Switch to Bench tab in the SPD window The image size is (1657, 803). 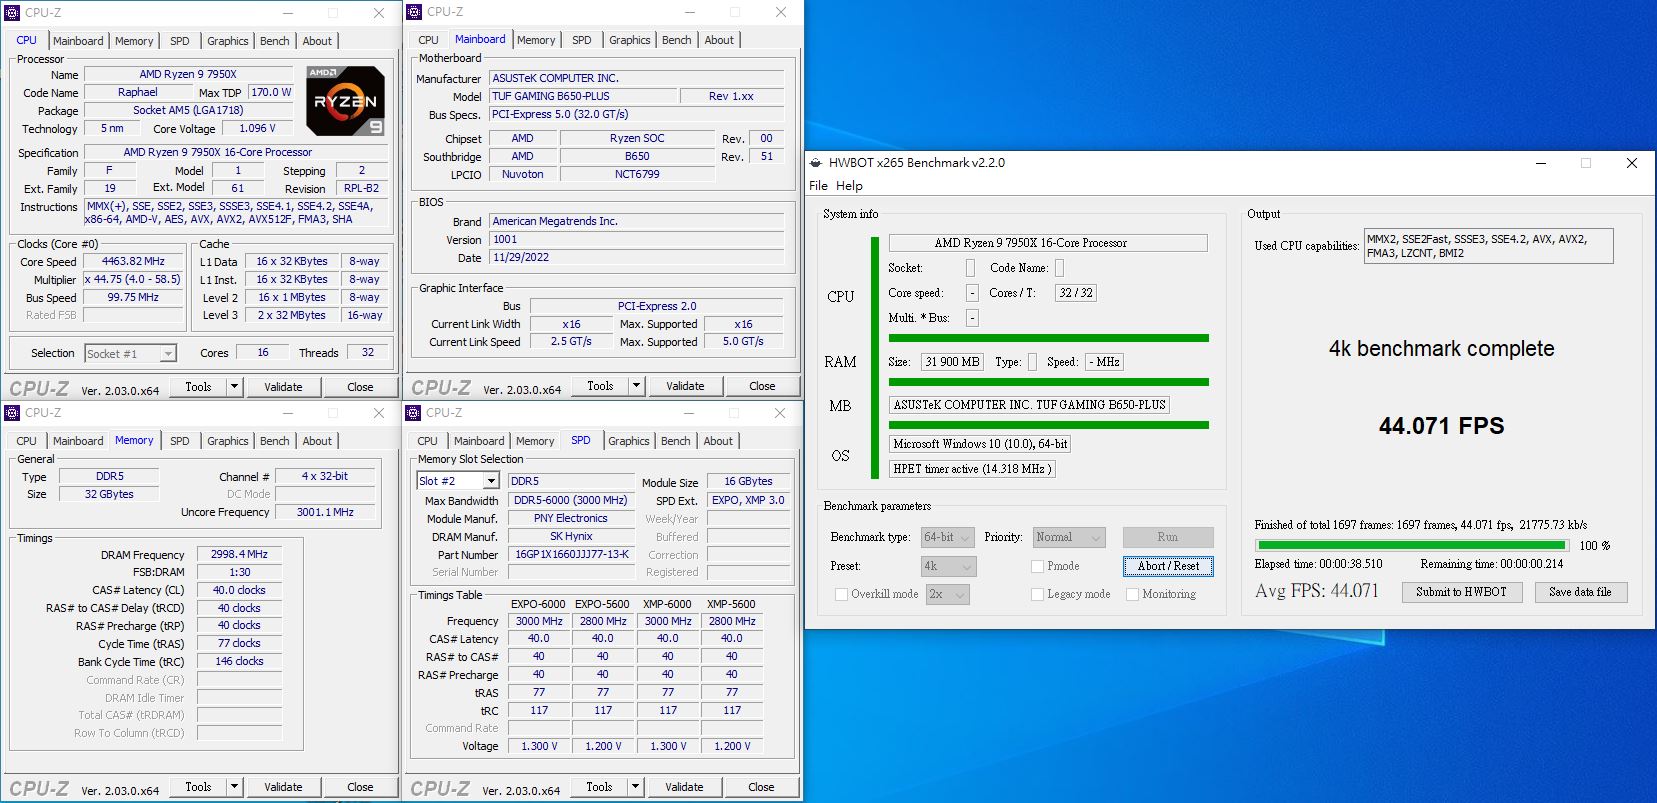[675, 441]
